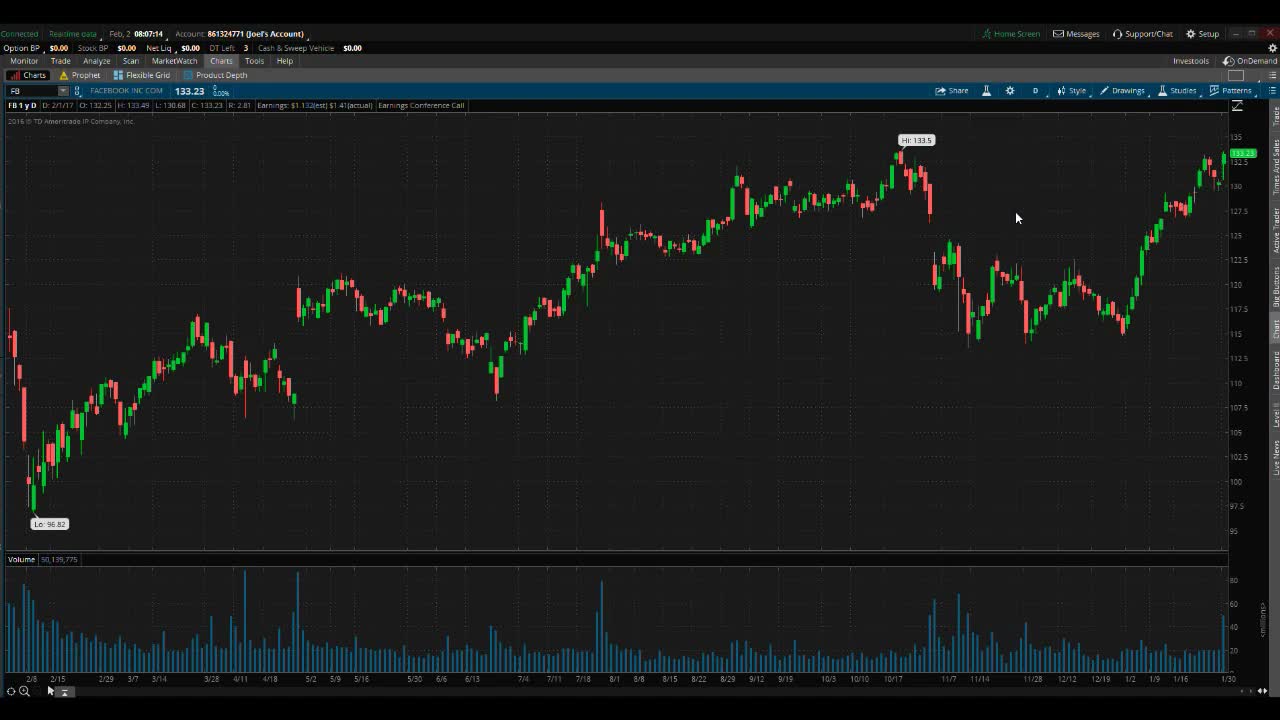1280x720 pixels.
Task: Click the Share button
Action: click(952, 91)
